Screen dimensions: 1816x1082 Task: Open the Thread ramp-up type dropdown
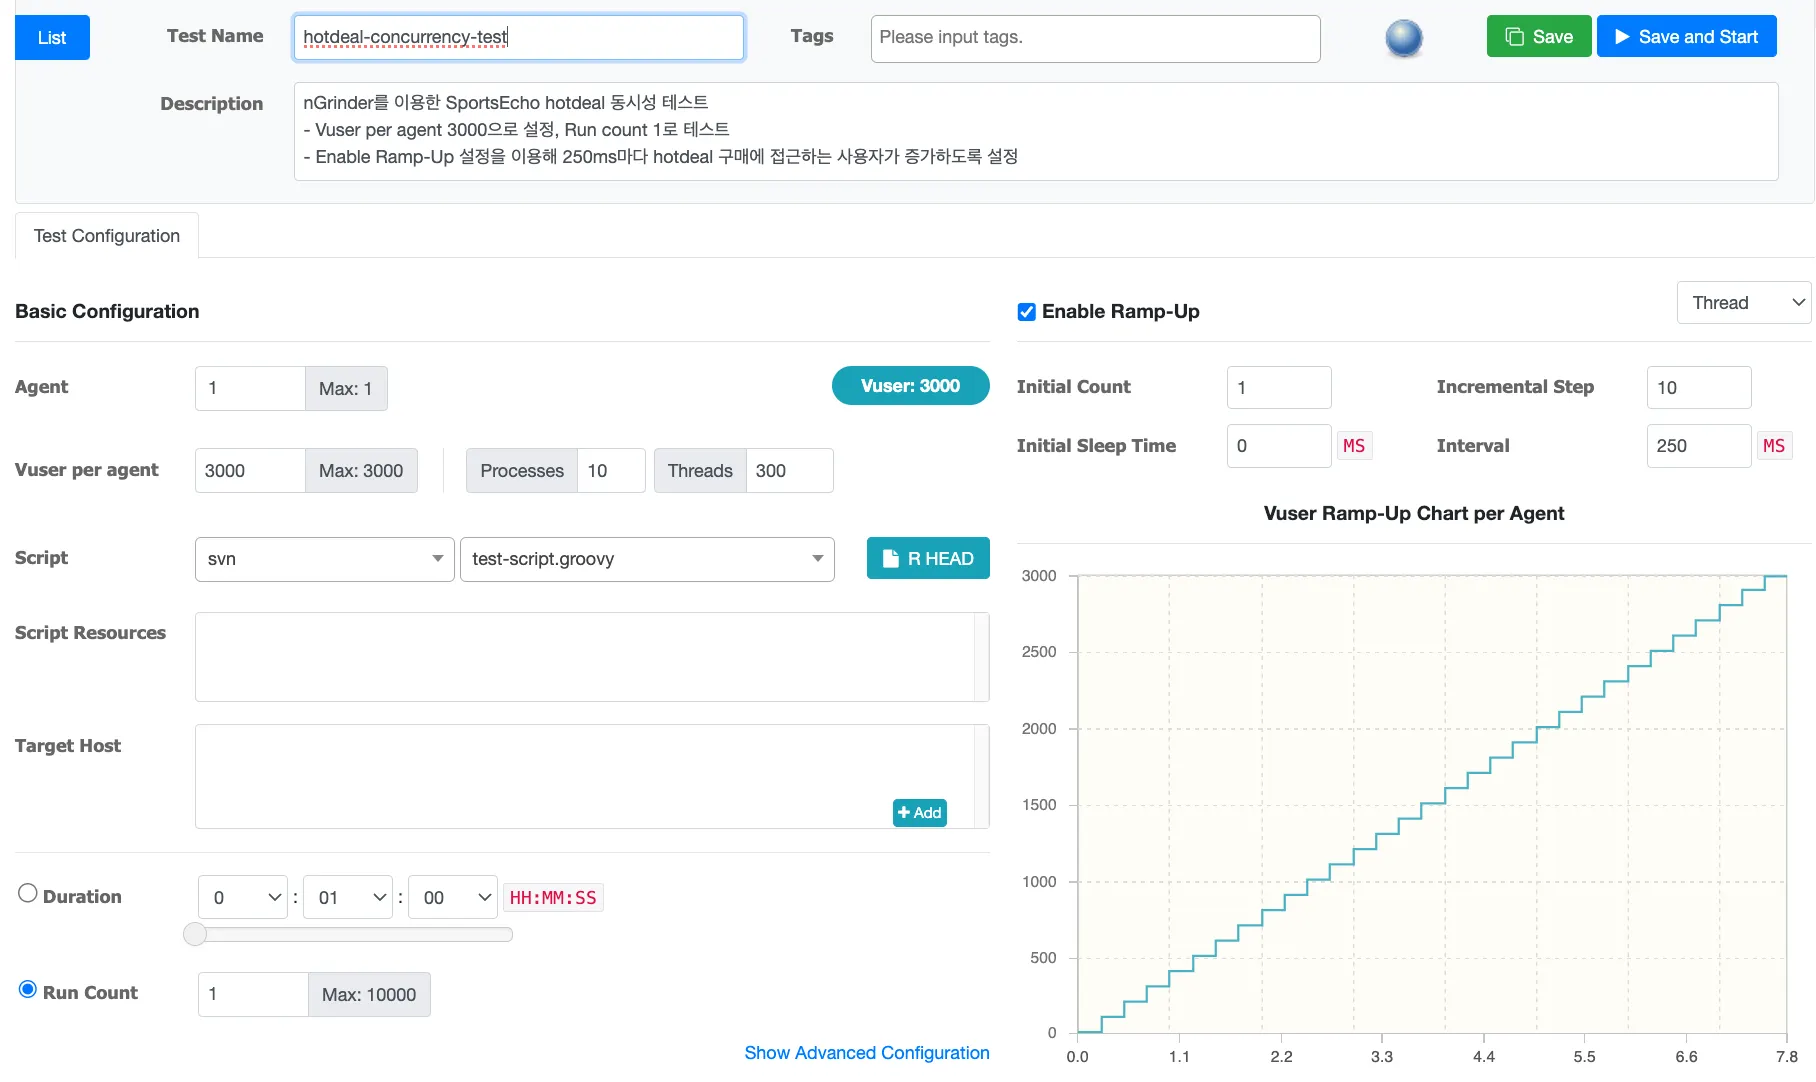[x=1743, y=303]
